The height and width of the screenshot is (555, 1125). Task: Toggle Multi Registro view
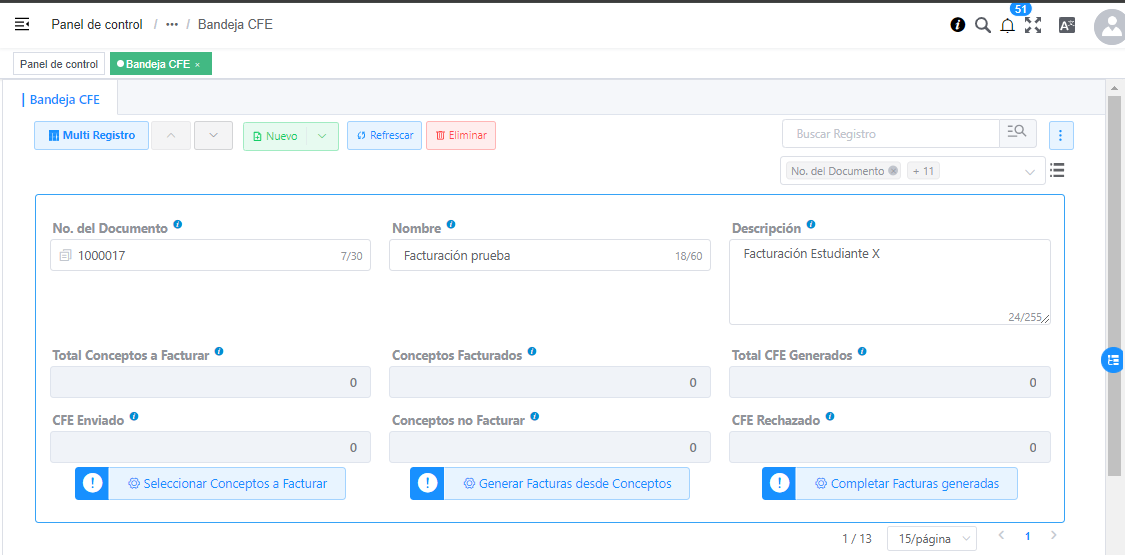point(92,136)
